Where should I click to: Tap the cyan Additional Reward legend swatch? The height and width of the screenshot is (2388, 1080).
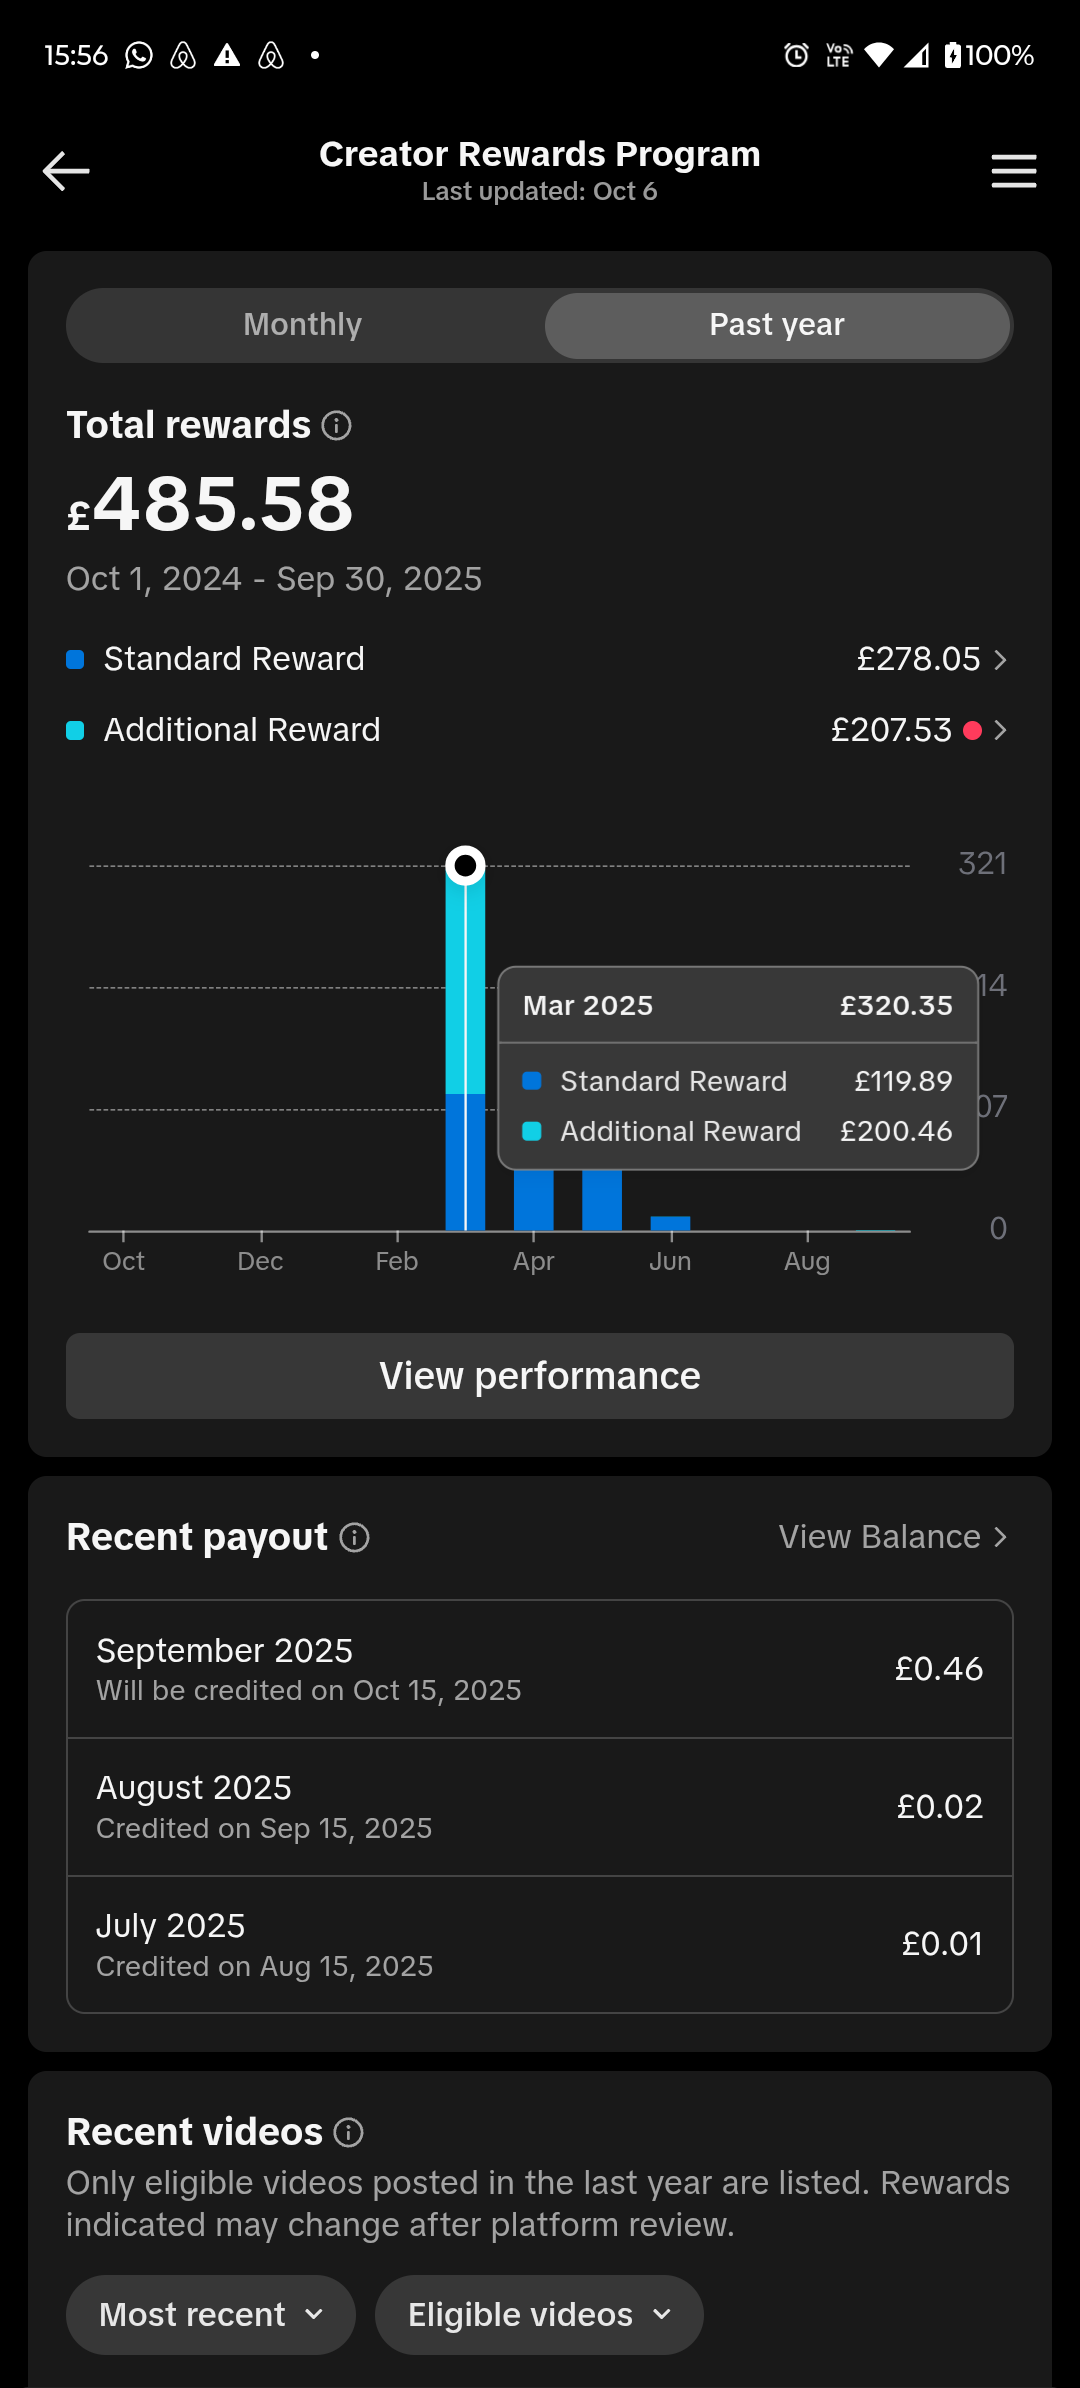(75, 731)
